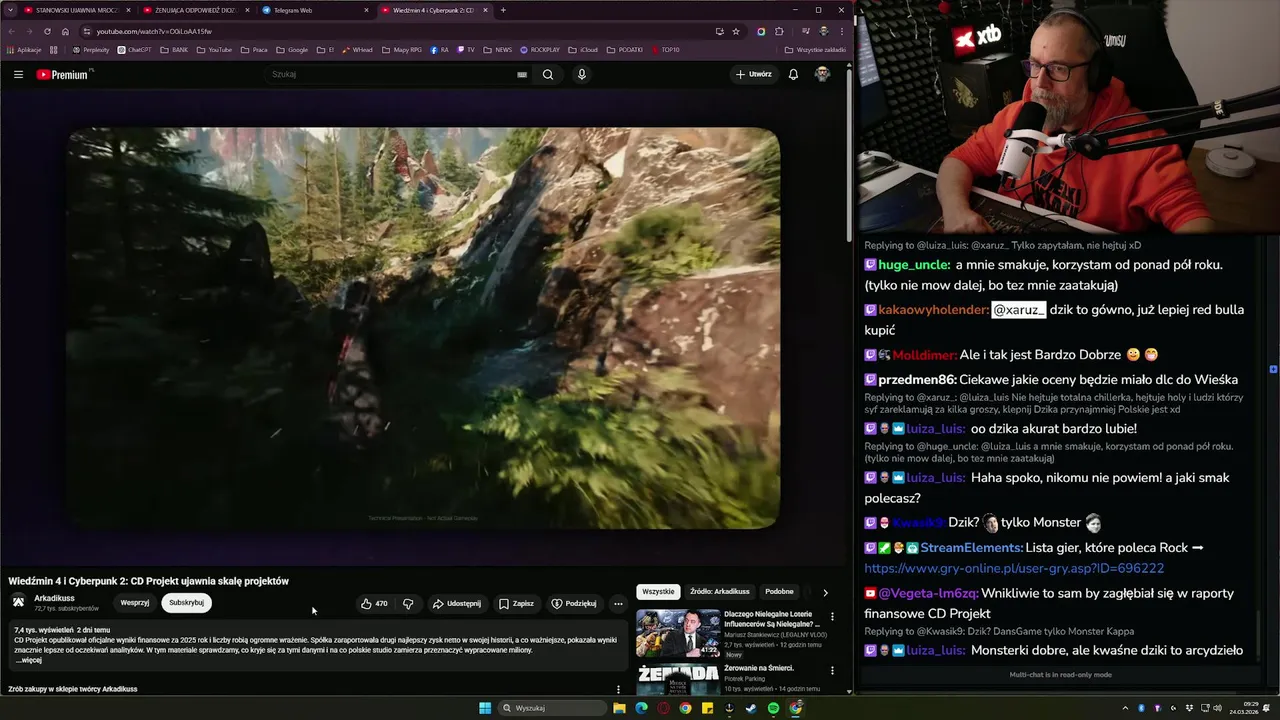Open the ROCKPLAY bookmark

tap(539, 49)
